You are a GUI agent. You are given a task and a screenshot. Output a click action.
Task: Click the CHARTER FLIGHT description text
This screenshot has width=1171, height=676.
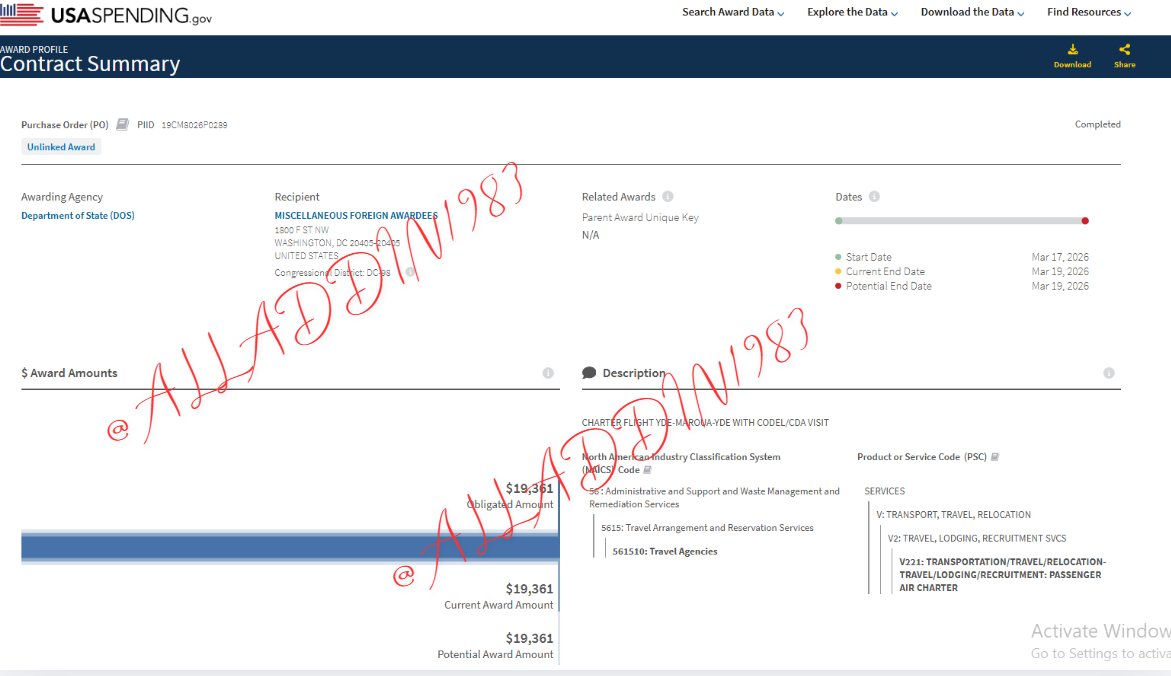point(705,423)
